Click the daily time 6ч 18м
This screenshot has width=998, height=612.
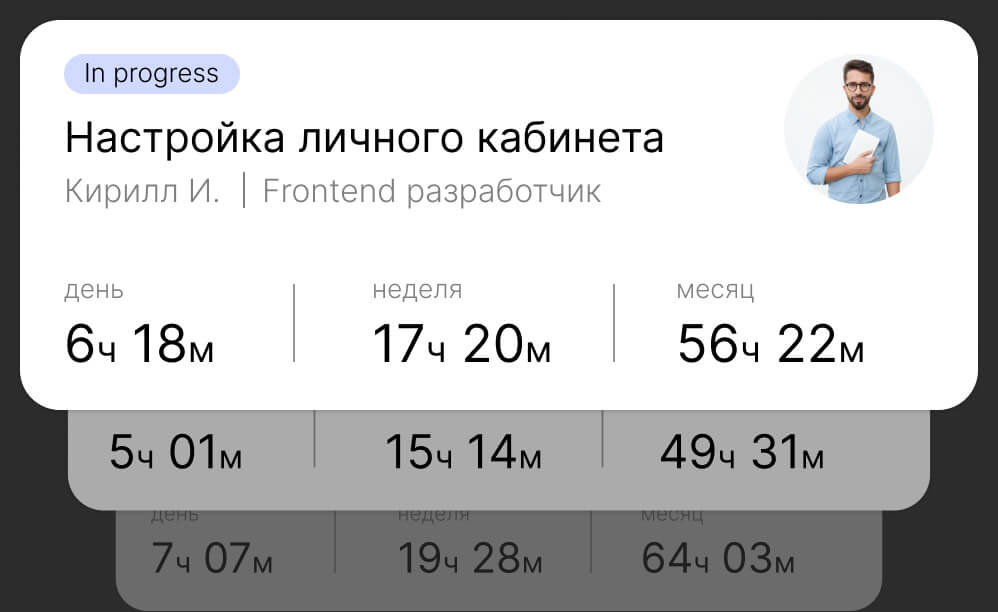[x=139, y=344]
